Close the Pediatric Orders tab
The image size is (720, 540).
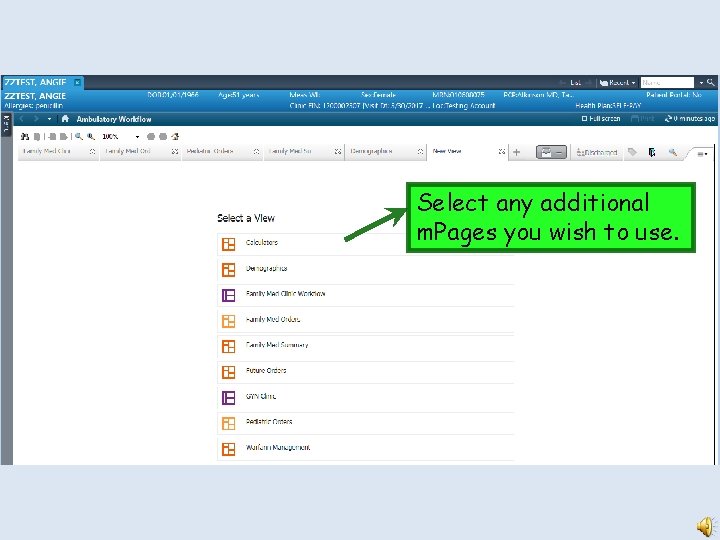[256, 152]
